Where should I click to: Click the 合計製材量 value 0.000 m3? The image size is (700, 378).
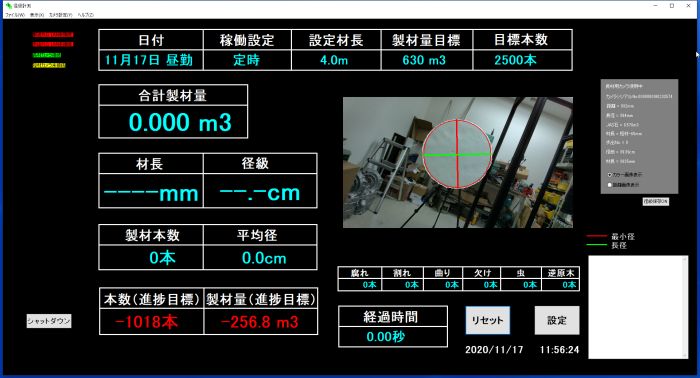click(180, 122)
